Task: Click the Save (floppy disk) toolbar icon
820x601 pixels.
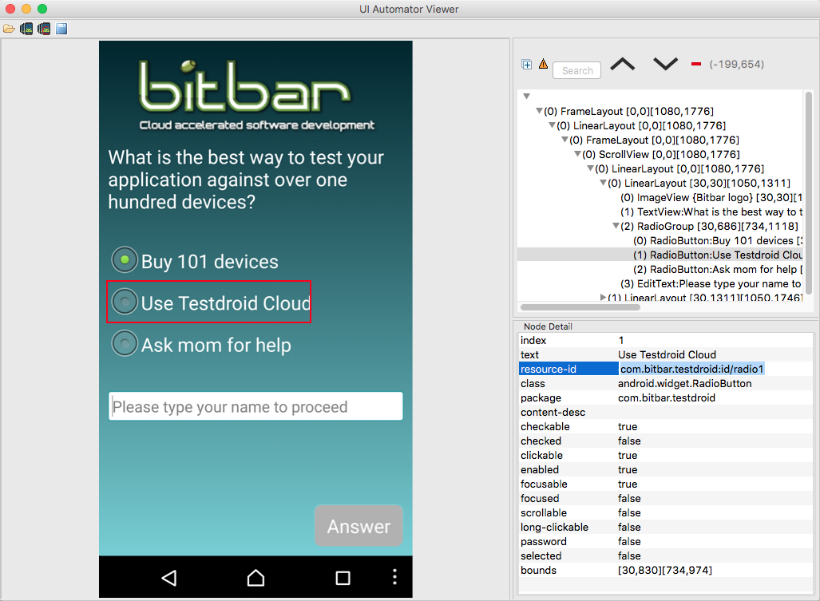Action: [x=62, y=29]
